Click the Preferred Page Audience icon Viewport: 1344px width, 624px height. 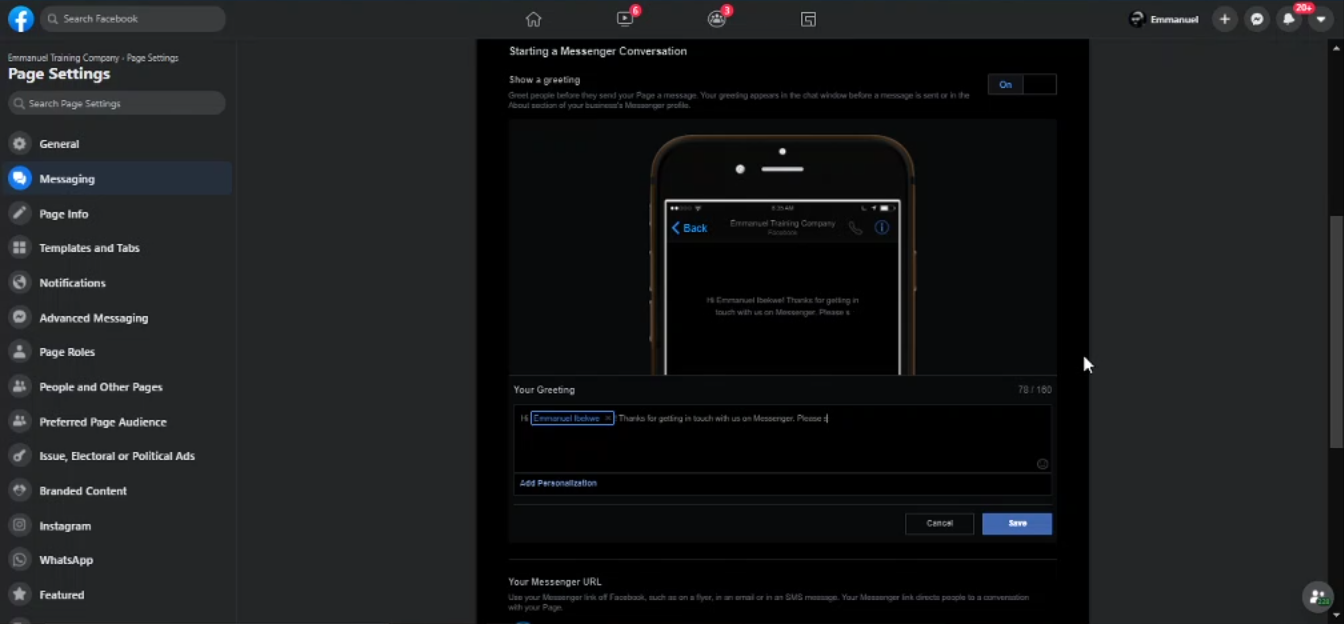coord(19,421)
